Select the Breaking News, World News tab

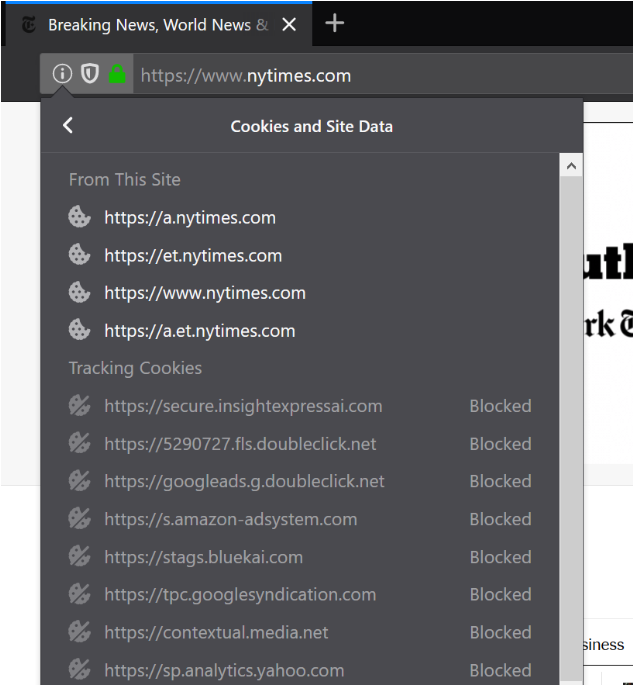coord(158,25)
